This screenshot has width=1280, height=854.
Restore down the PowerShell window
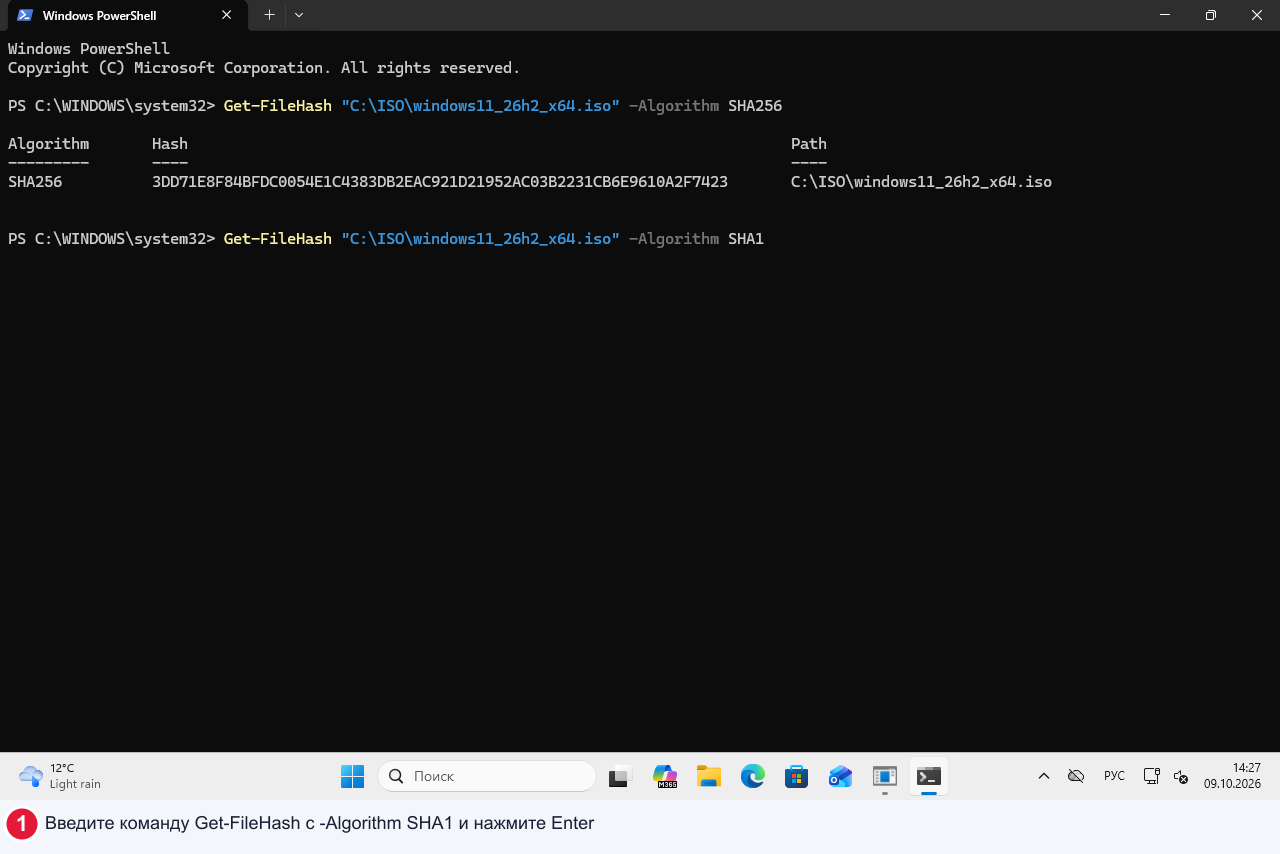1211,15
